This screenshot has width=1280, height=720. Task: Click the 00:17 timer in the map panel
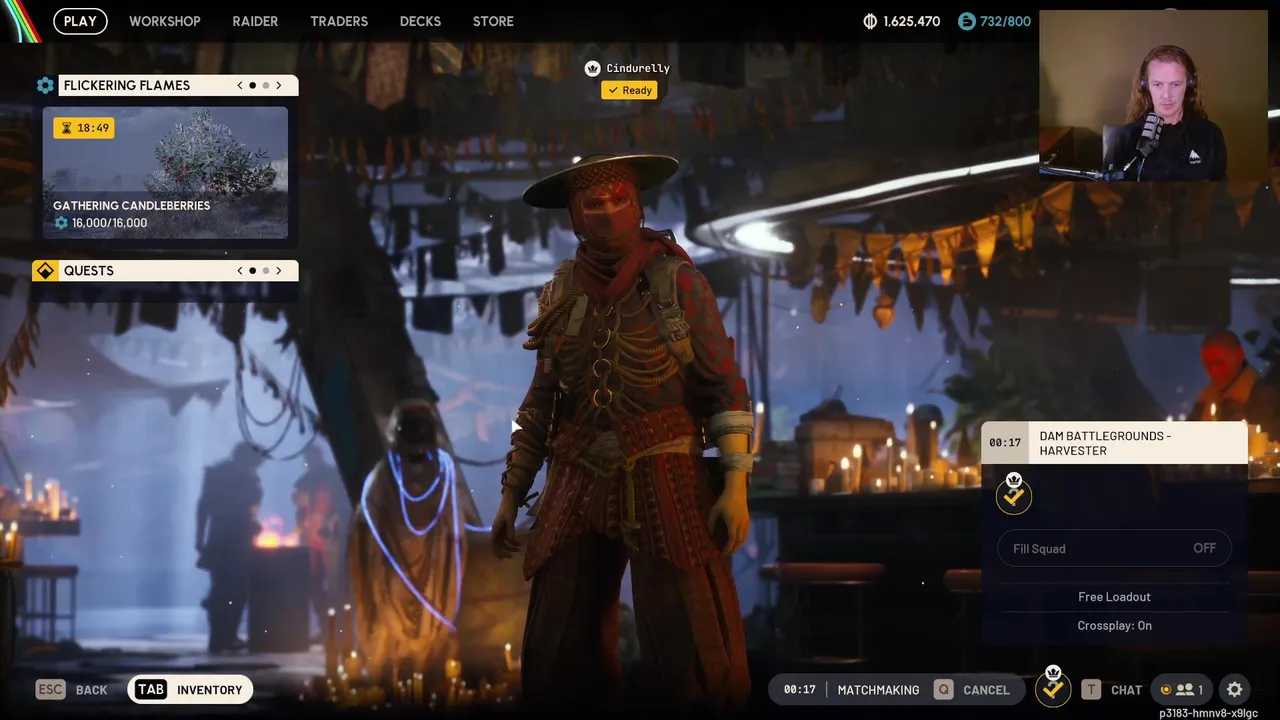tap(1005, 443)
